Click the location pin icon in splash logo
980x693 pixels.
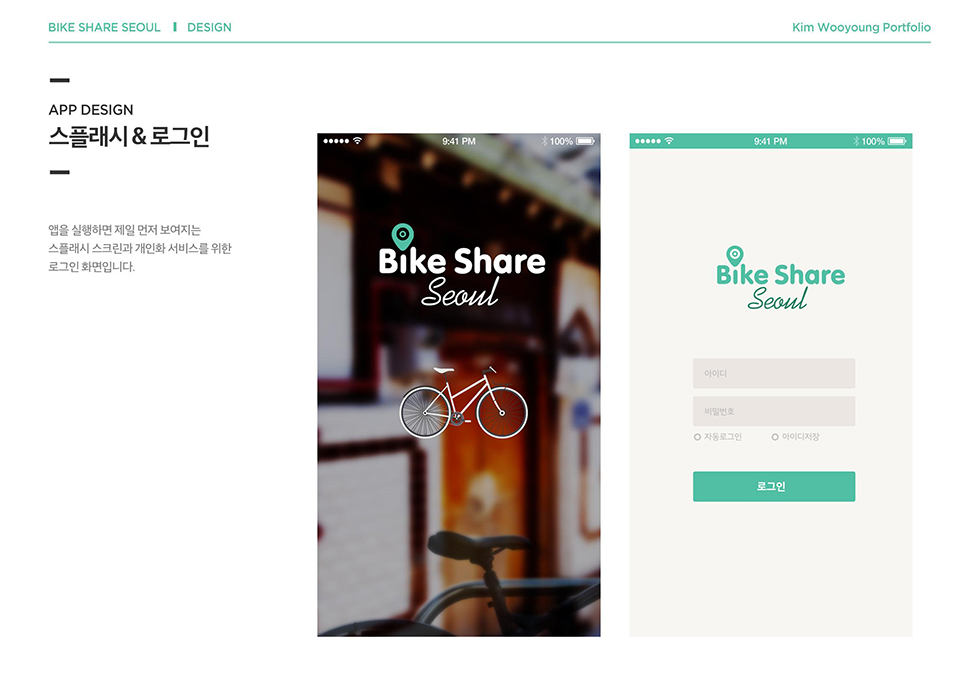click(402, 236)
